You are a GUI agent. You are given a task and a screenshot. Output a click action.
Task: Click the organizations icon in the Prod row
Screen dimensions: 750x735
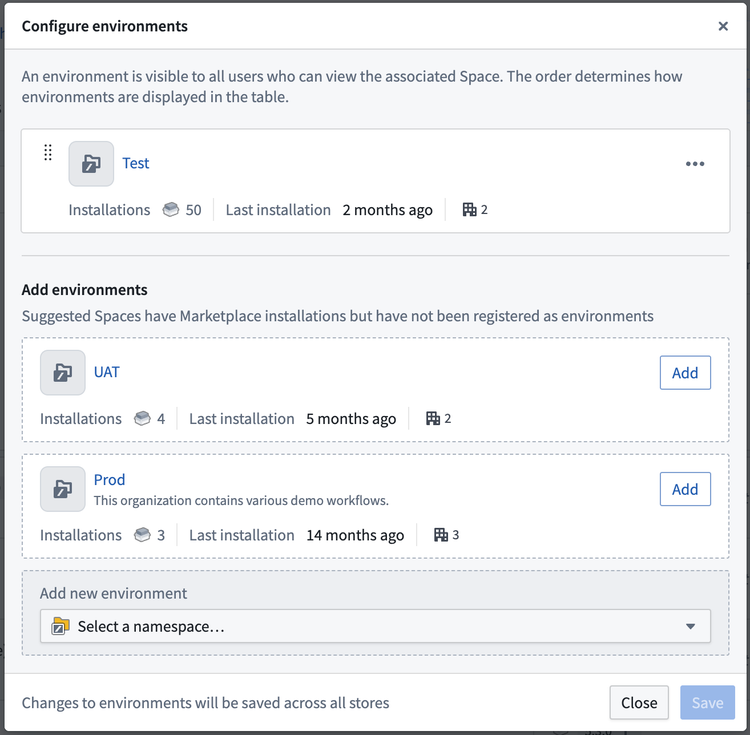pos(440,535)
